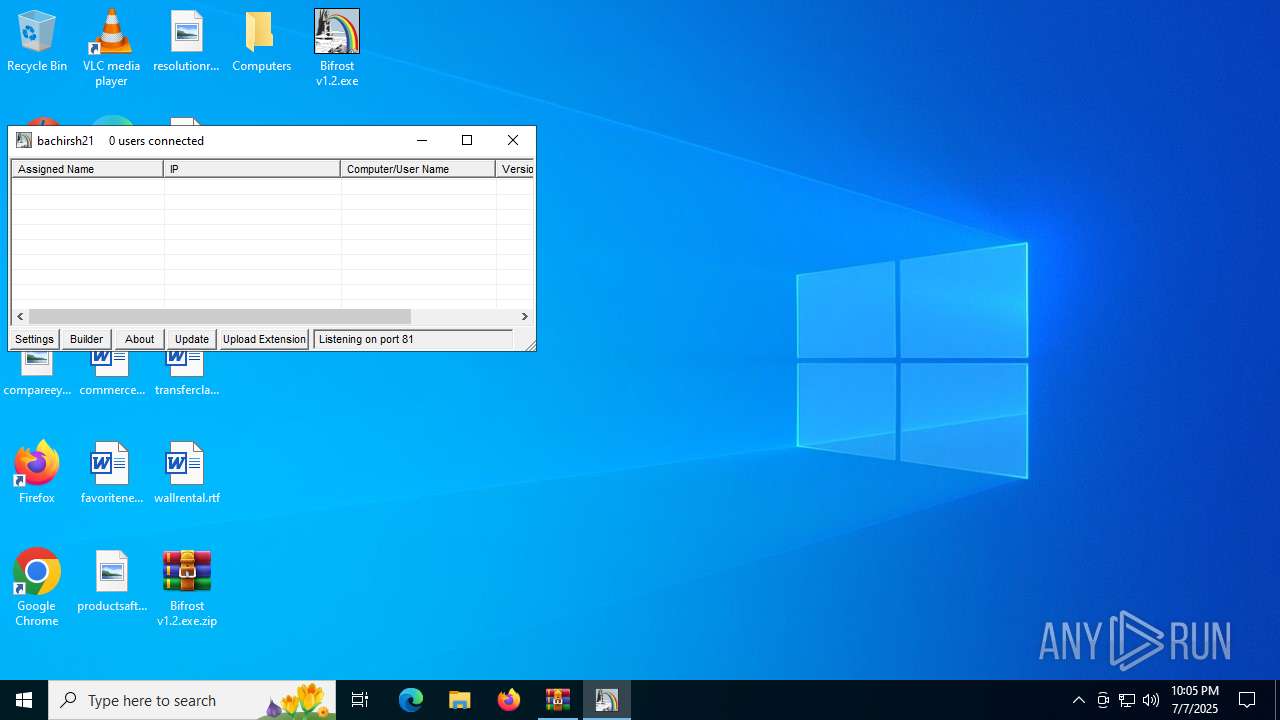Open the volume tray icon
Image resolution: width=1280 pixels, height=720 pixels.
click(x=1151, y=700)
